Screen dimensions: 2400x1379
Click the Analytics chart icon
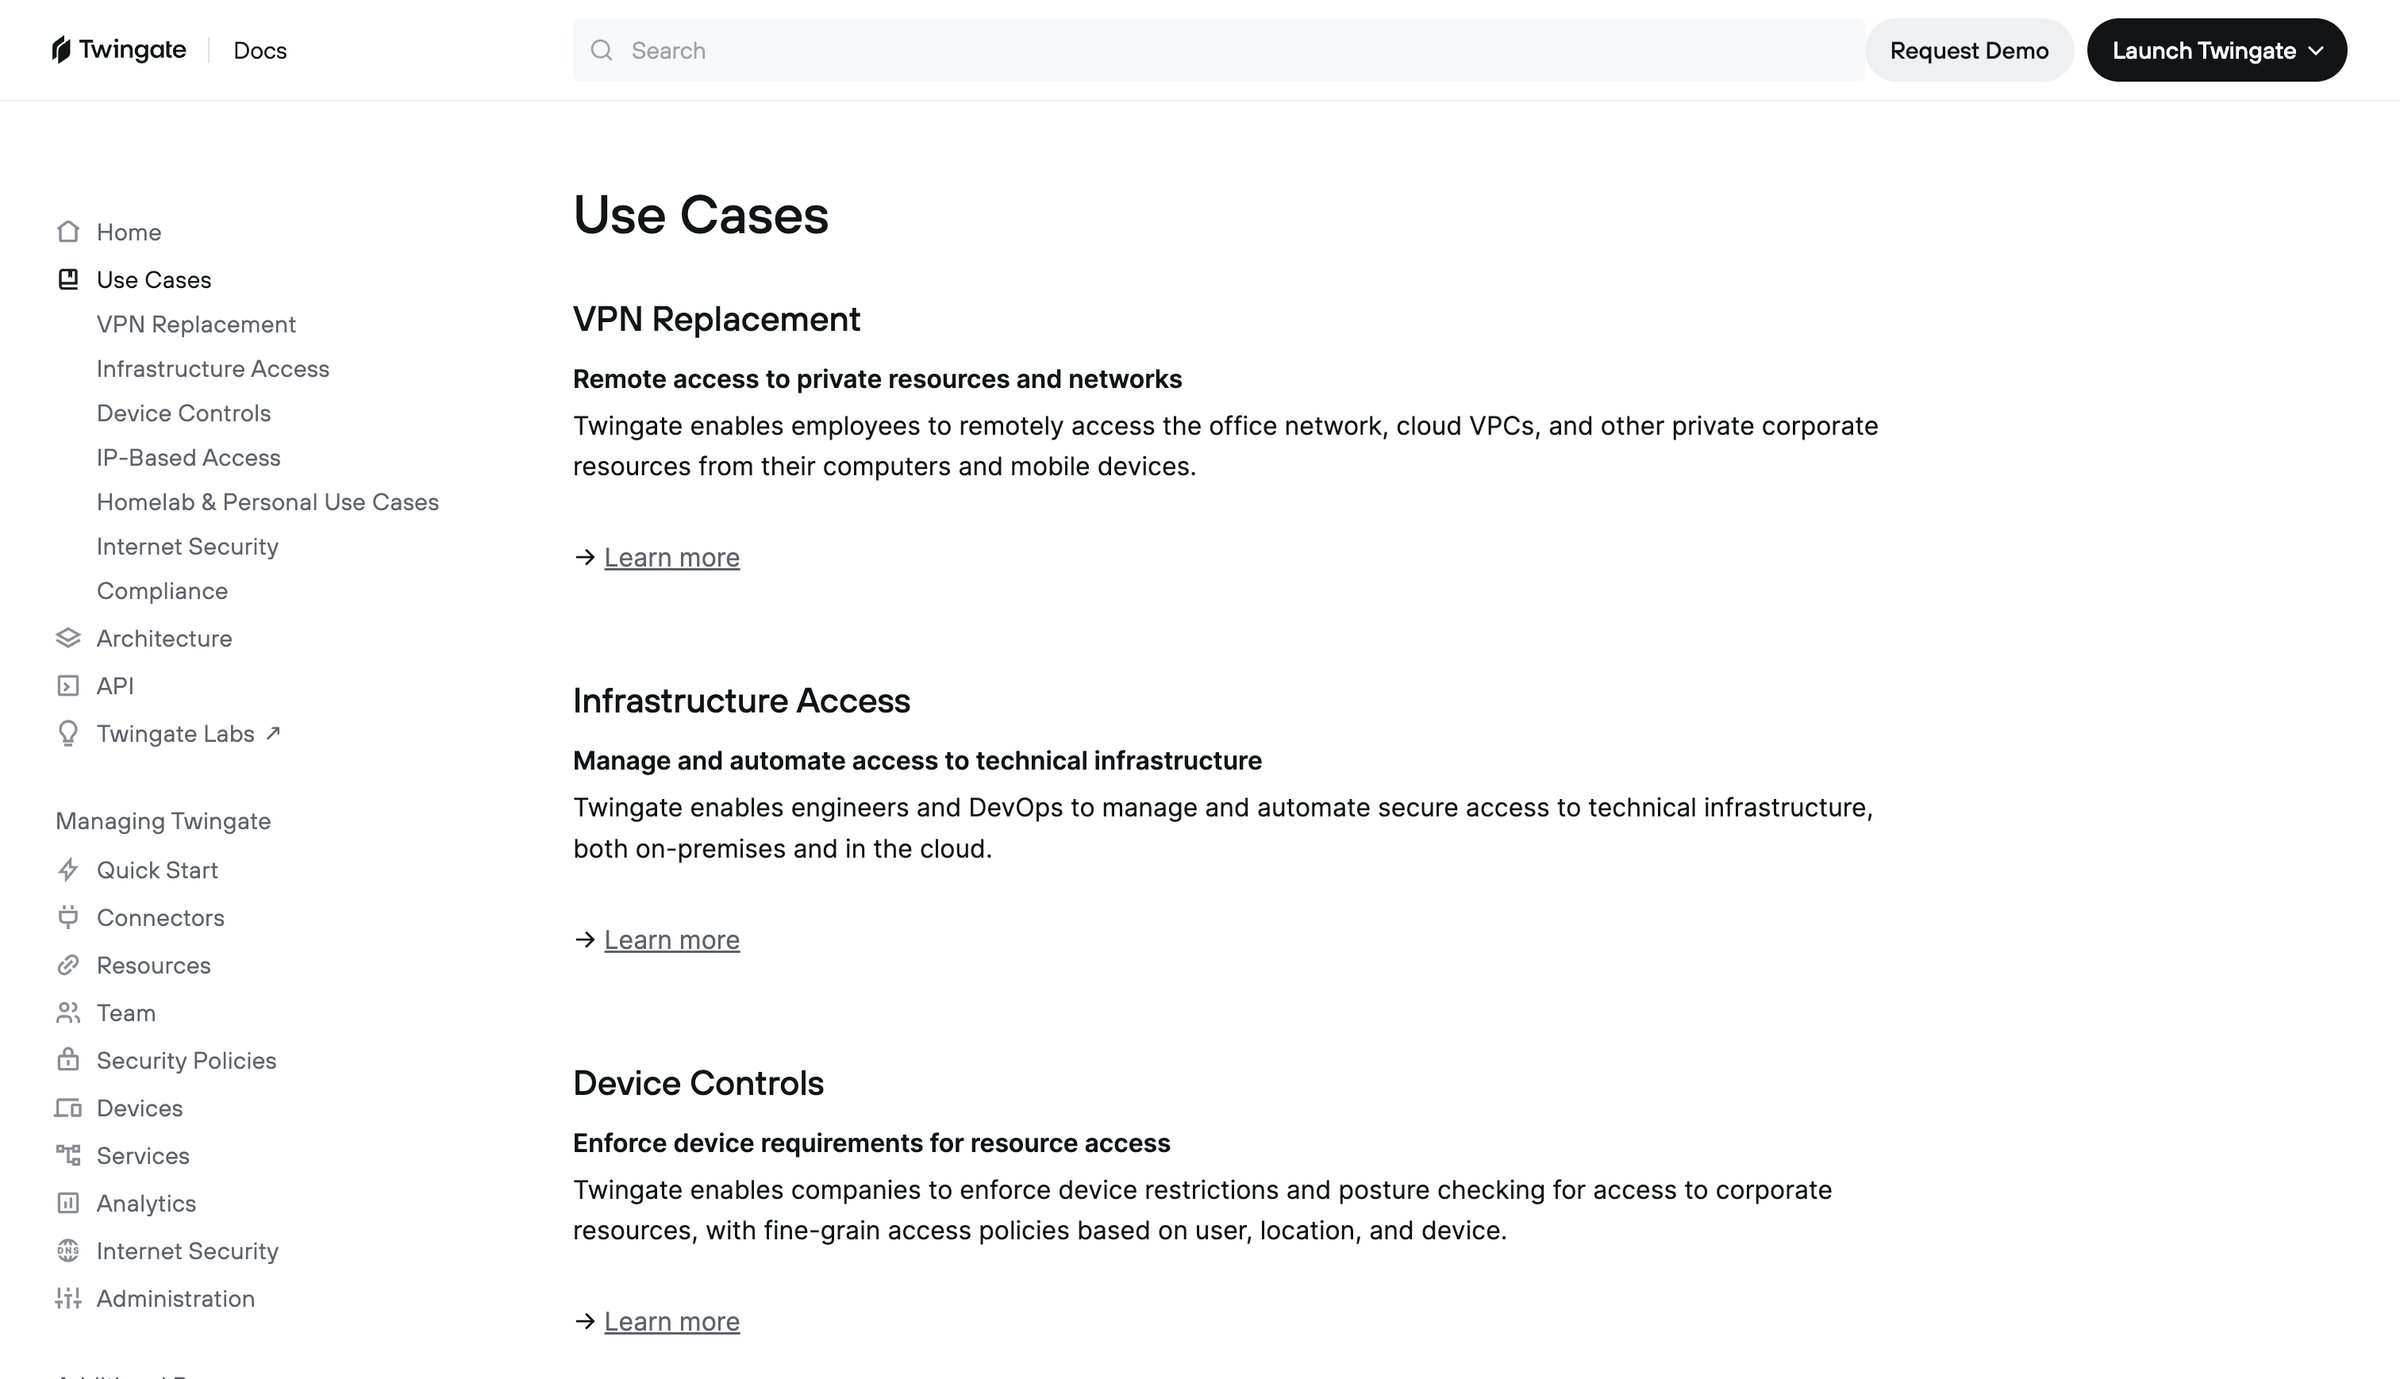point(68,1203)
